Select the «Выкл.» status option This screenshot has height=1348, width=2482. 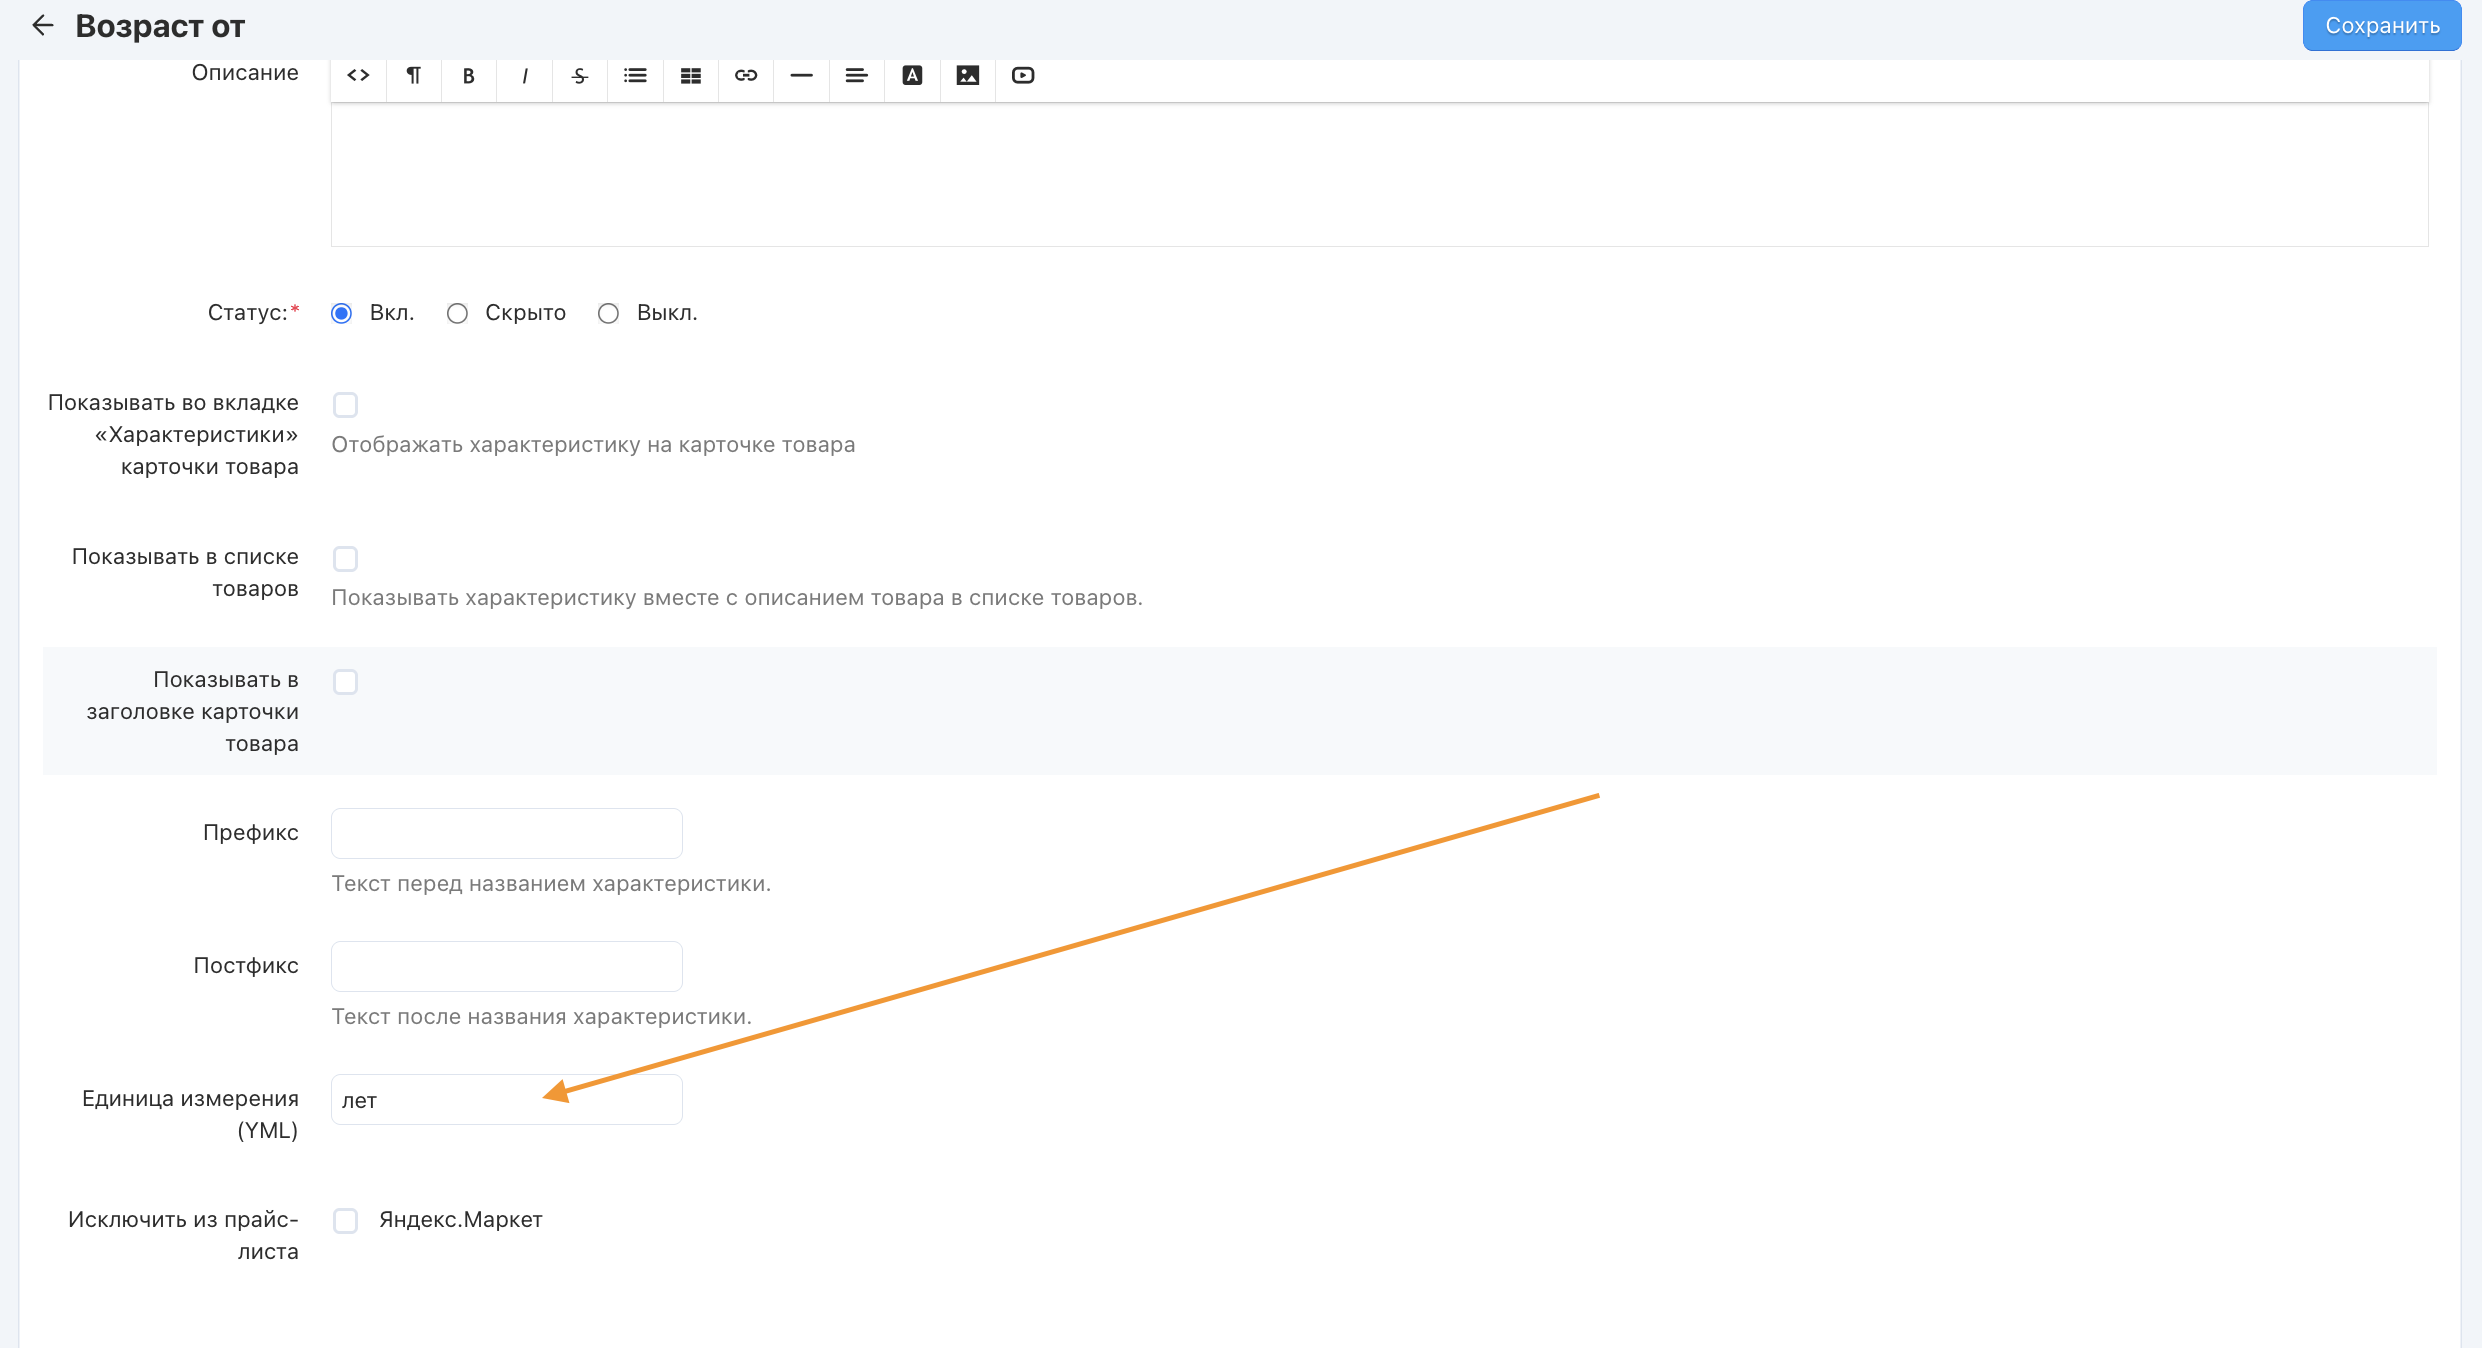tap(608, 314)
